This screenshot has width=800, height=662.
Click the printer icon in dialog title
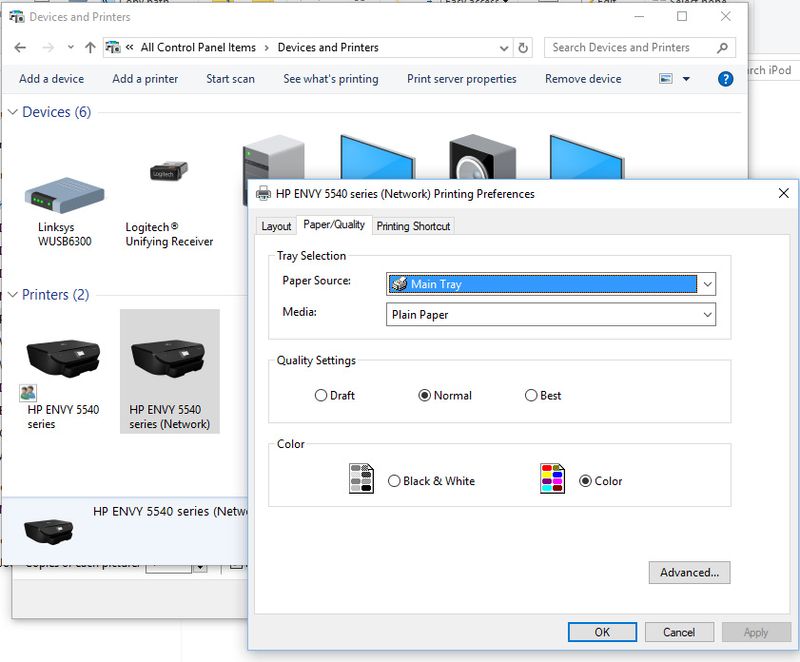point(263,193)
